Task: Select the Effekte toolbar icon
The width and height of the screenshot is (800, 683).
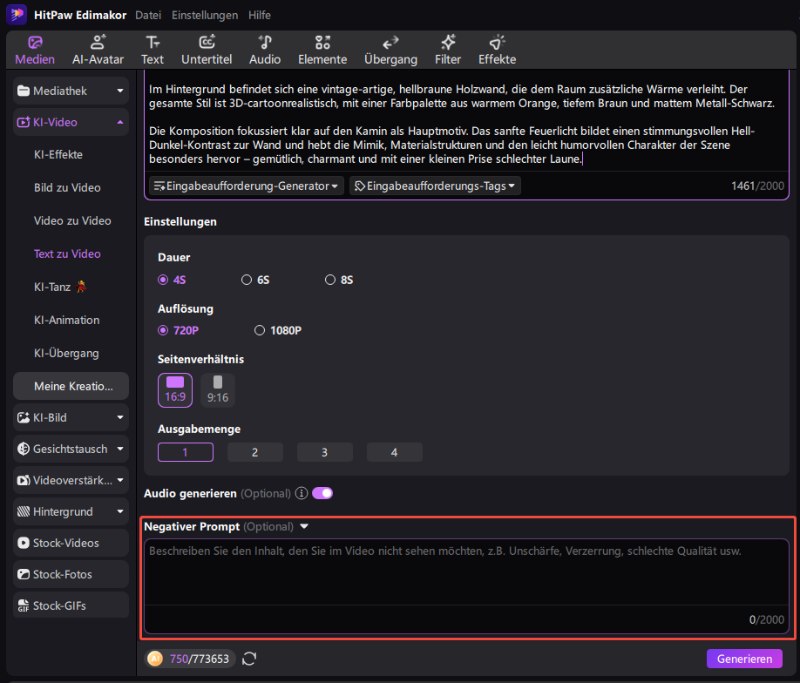Action: [497, 49]
